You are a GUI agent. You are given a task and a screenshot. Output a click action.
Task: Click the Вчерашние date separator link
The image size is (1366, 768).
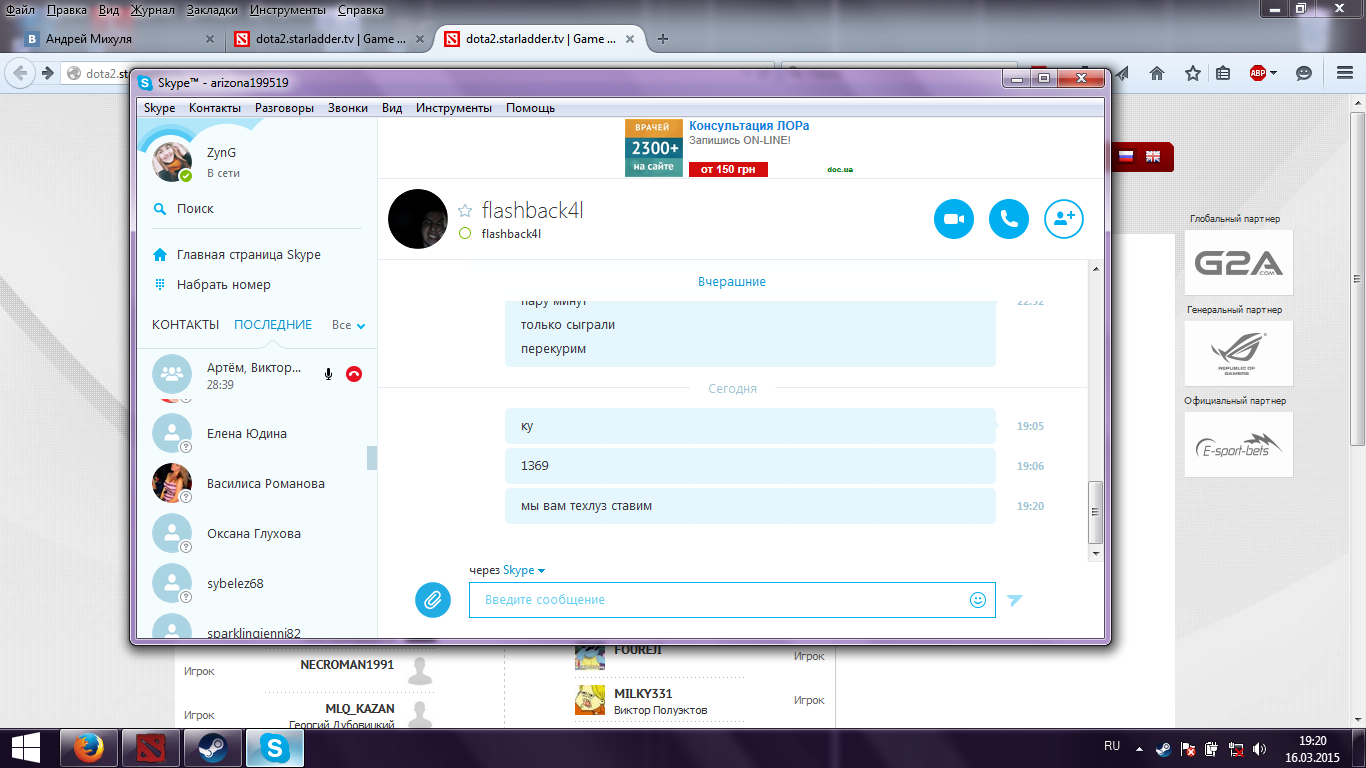coord(732,282)
